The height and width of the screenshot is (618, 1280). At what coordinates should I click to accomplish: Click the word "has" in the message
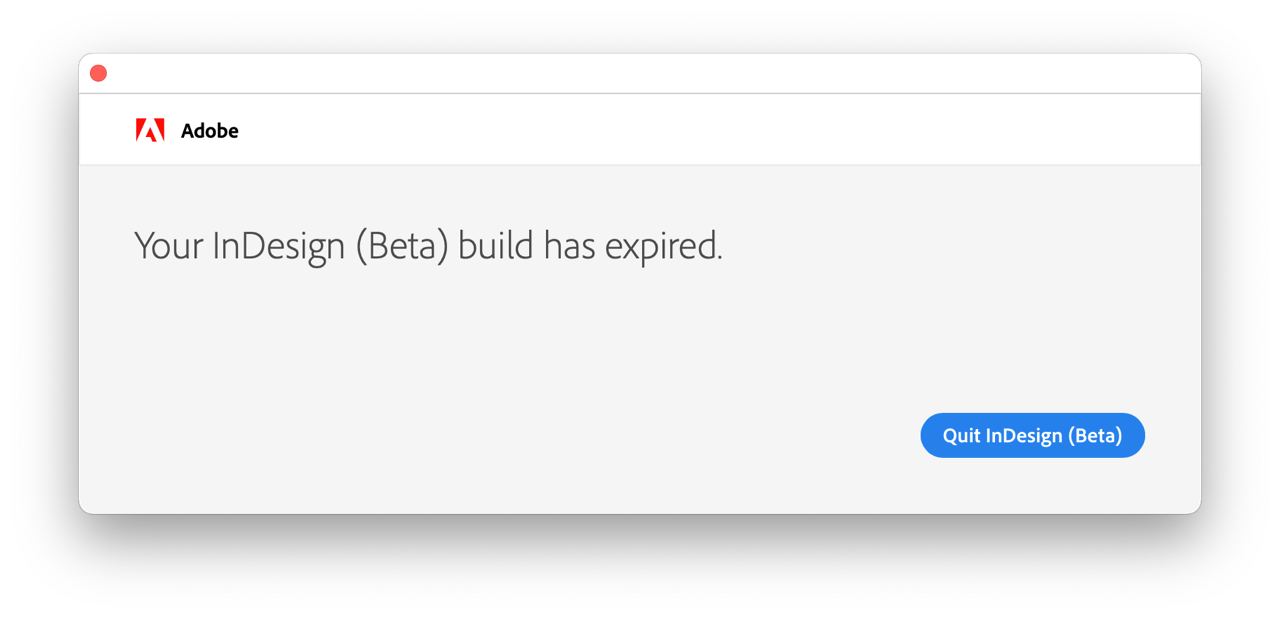tap(570, 246)
